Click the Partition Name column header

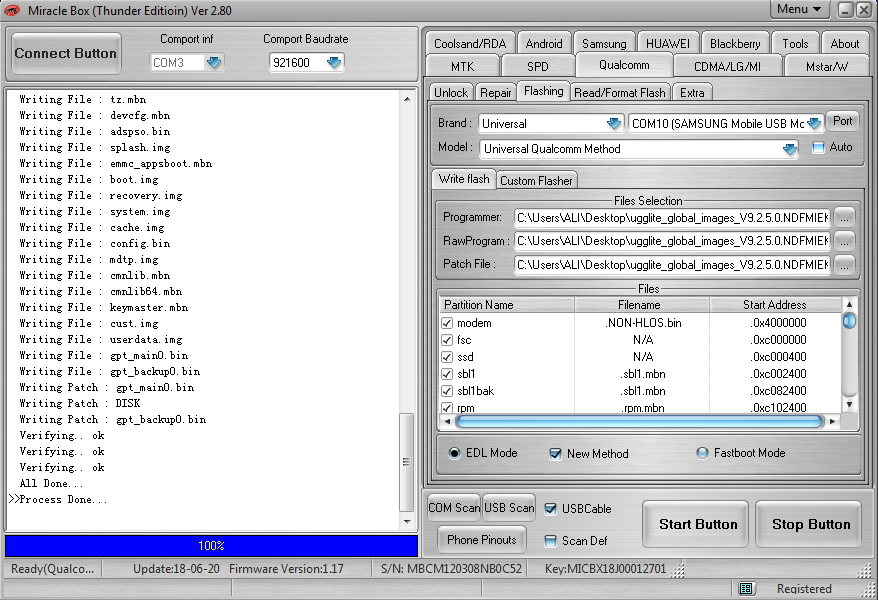pyautogui.click(x=507, y=305)
